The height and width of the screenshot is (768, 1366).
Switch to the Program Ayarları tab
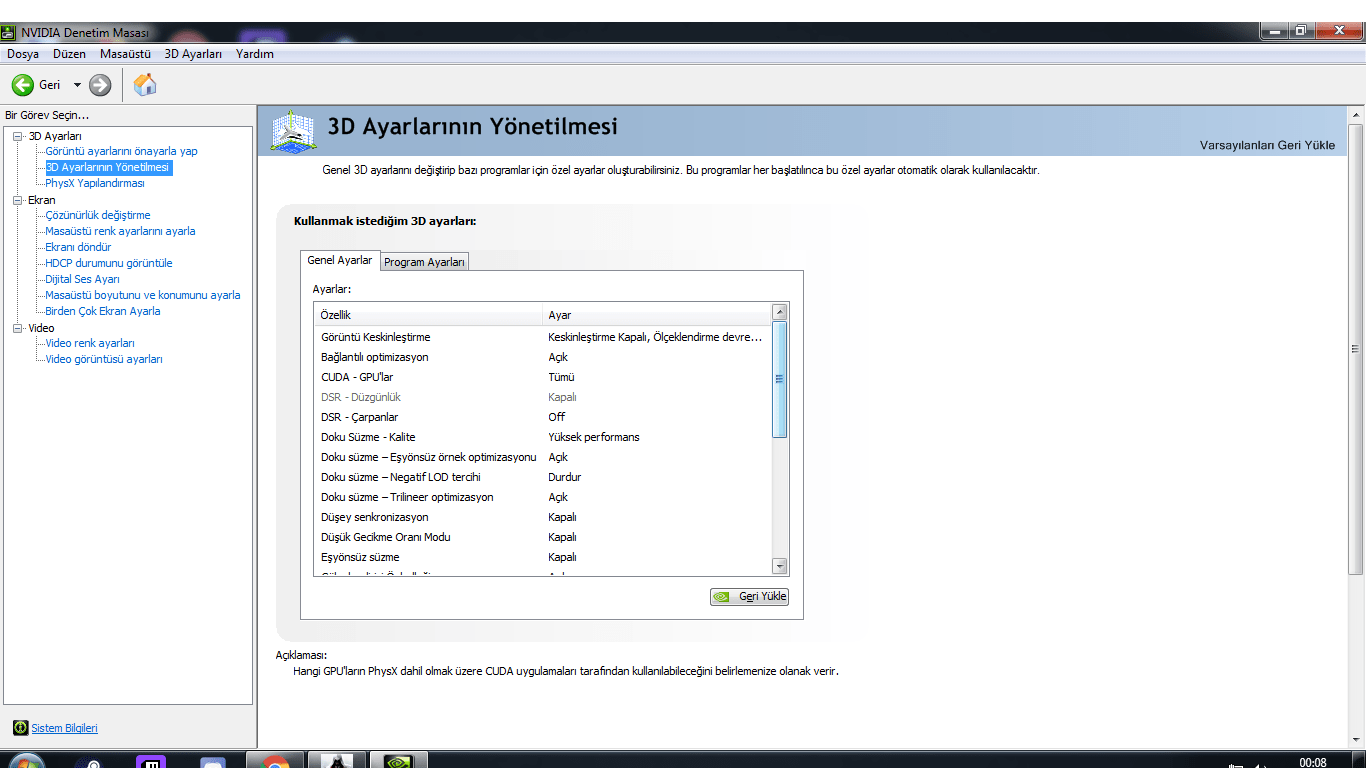tap(425, 262)
